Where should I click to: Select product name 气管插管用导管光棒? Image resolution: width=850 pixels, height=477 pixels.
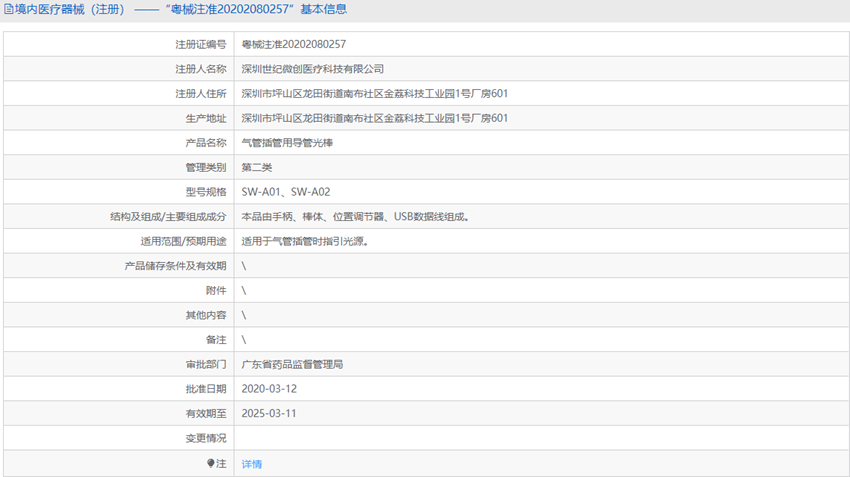287,143
